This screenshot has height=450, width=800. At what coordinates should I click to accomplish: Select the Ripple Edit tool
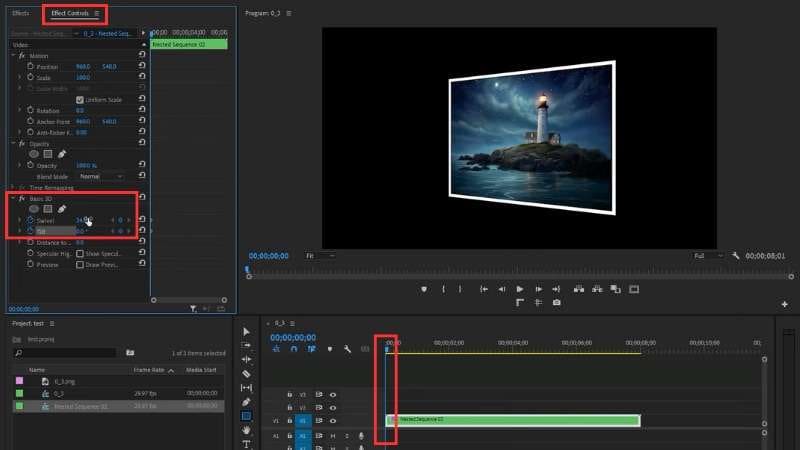[x=246, y=359]
